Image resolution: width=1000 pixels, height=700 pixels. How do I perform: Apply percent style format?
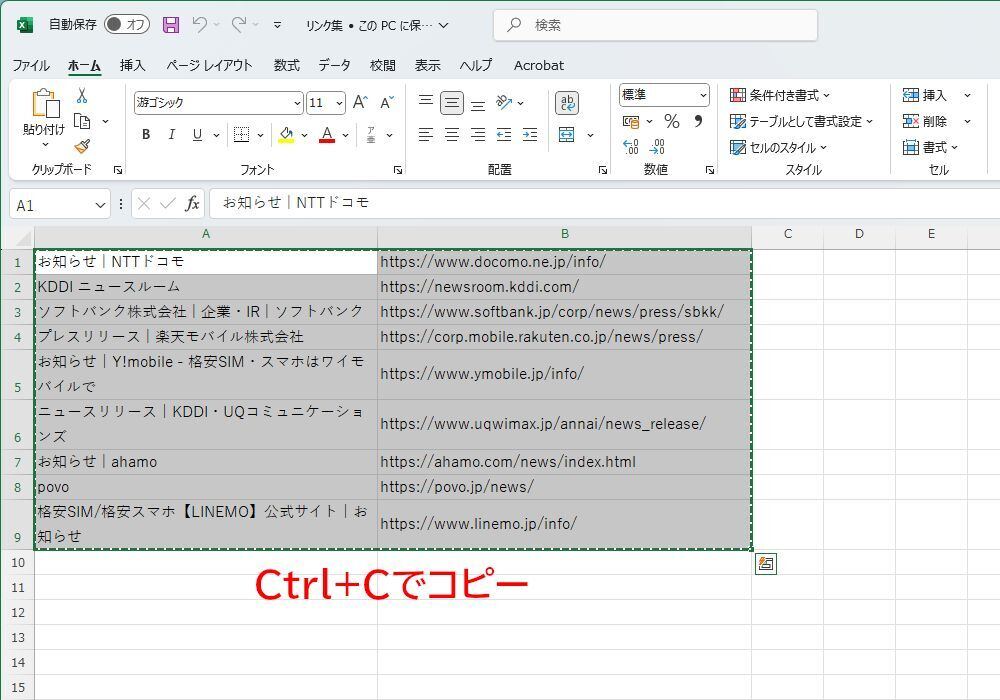coord(672,120)
